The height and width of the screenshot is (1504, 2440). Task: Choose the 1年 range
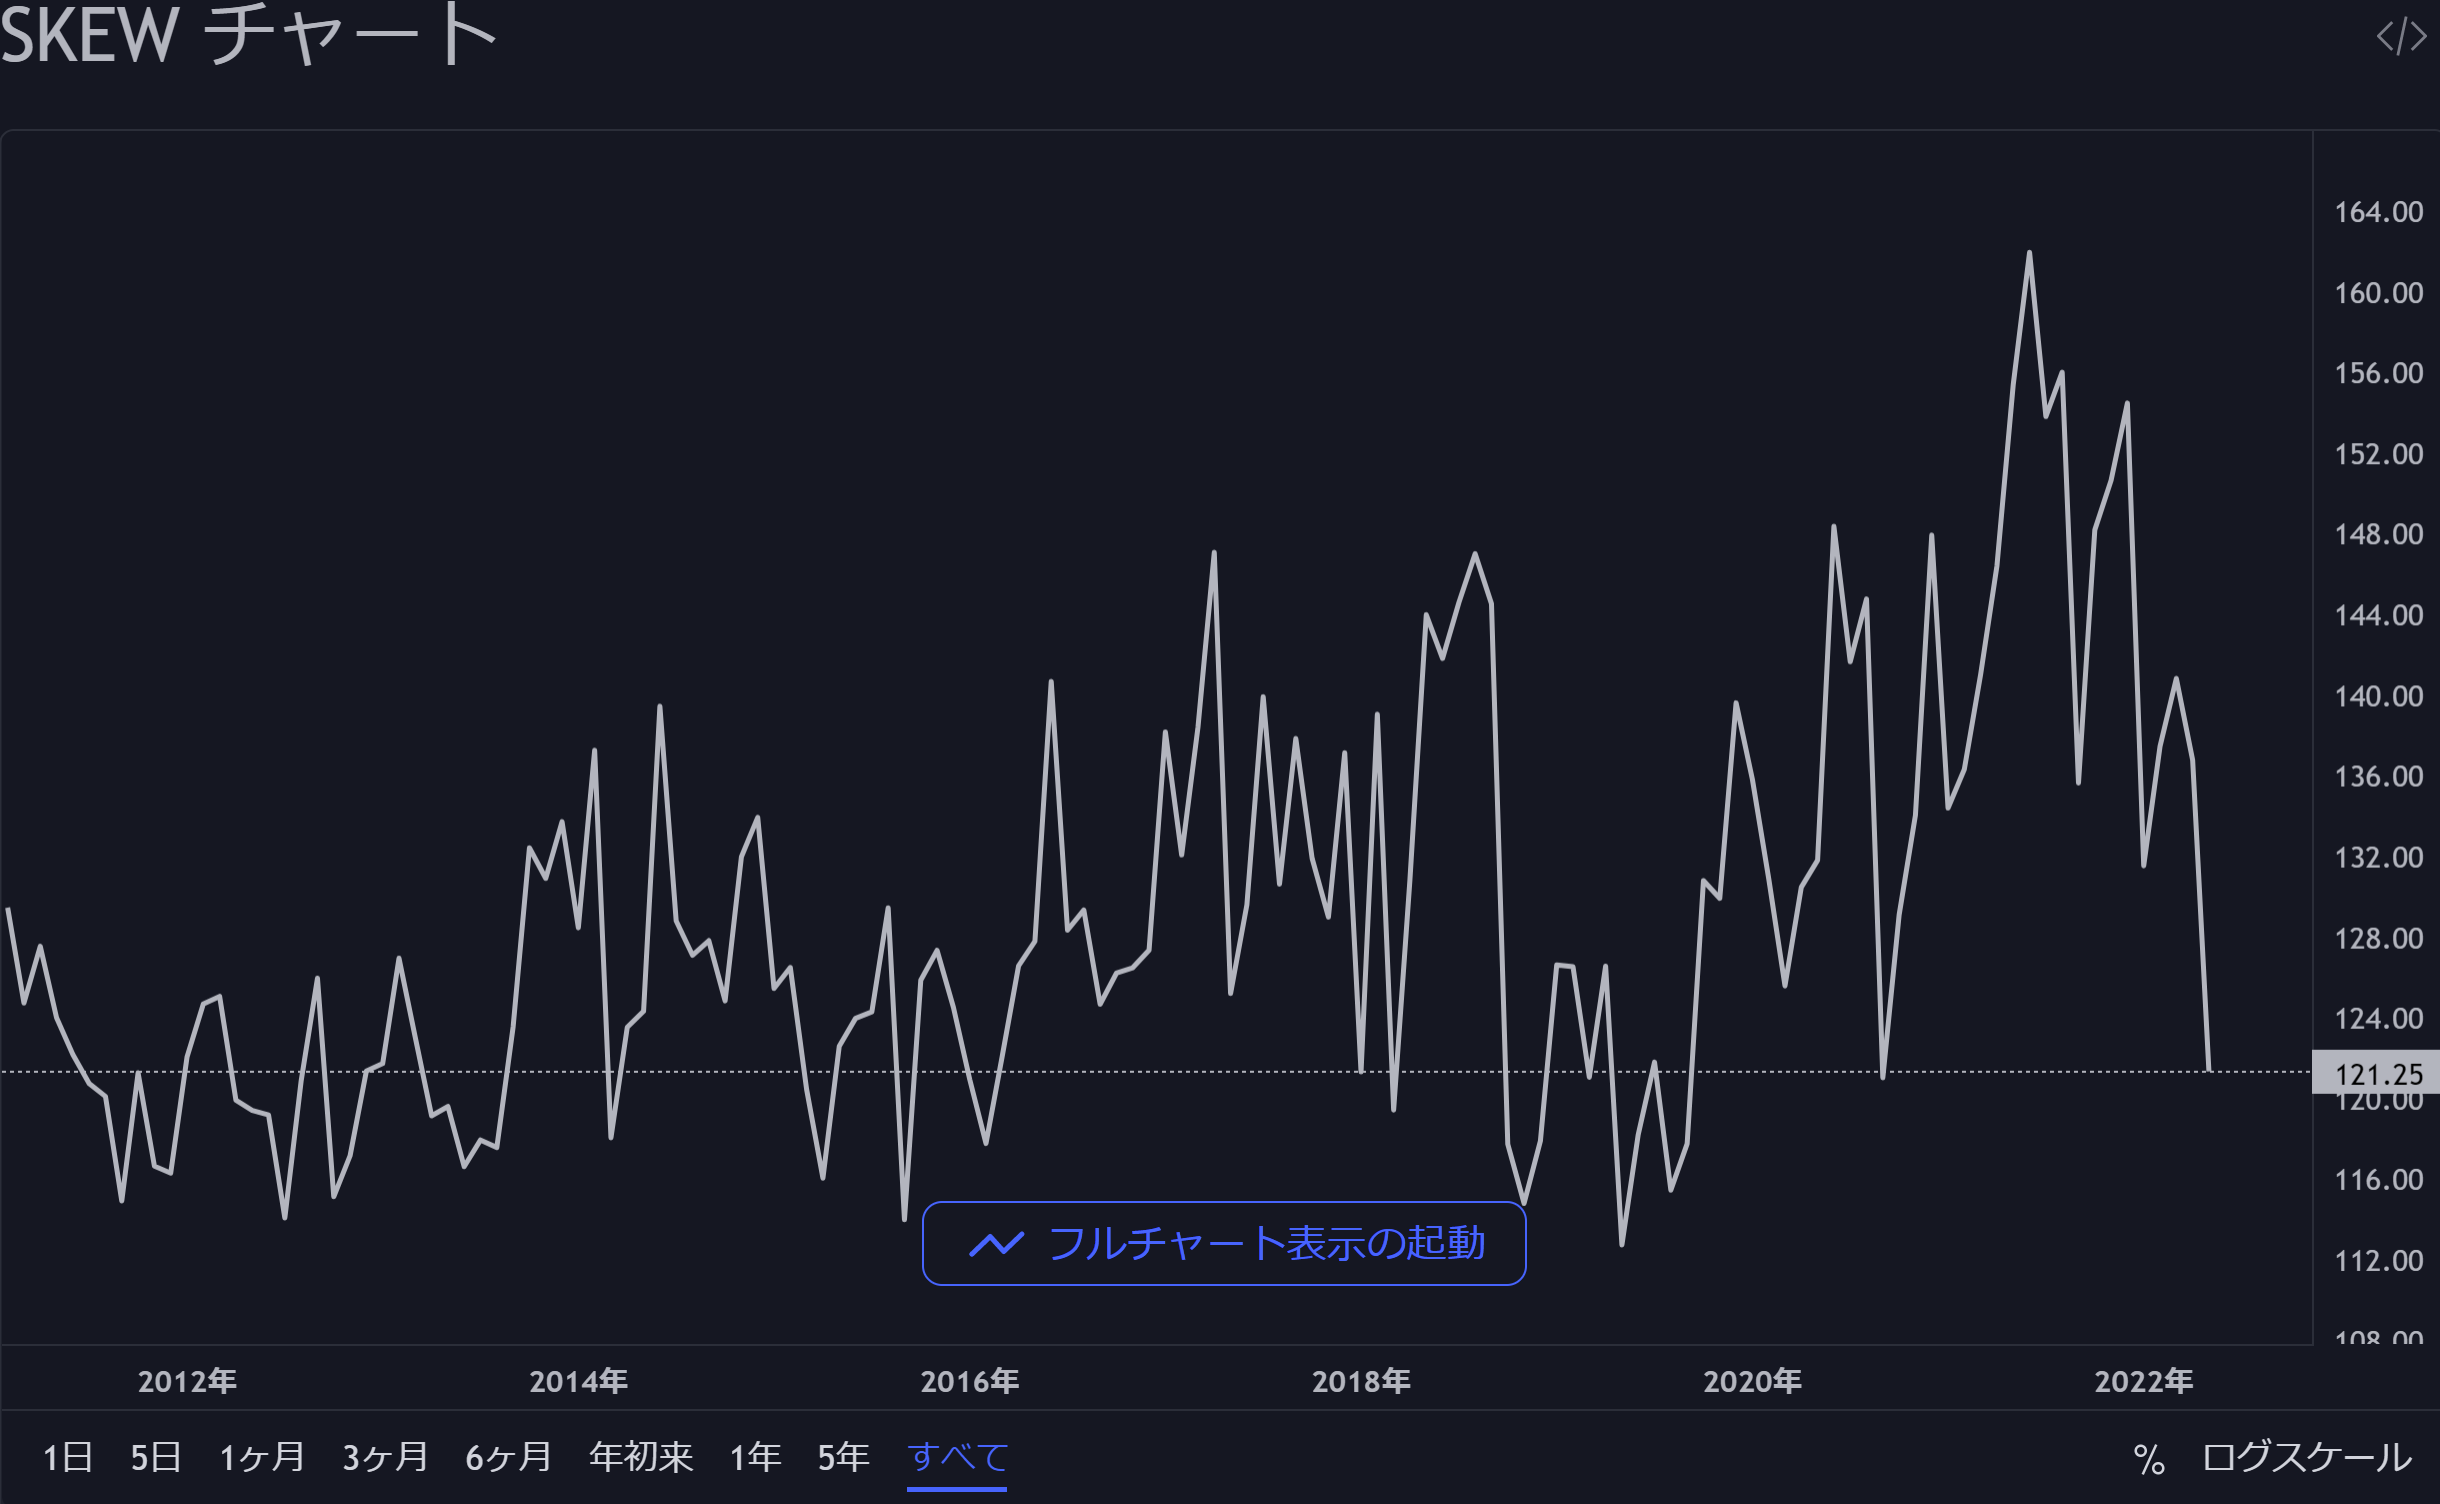[x=755, y=1457]
